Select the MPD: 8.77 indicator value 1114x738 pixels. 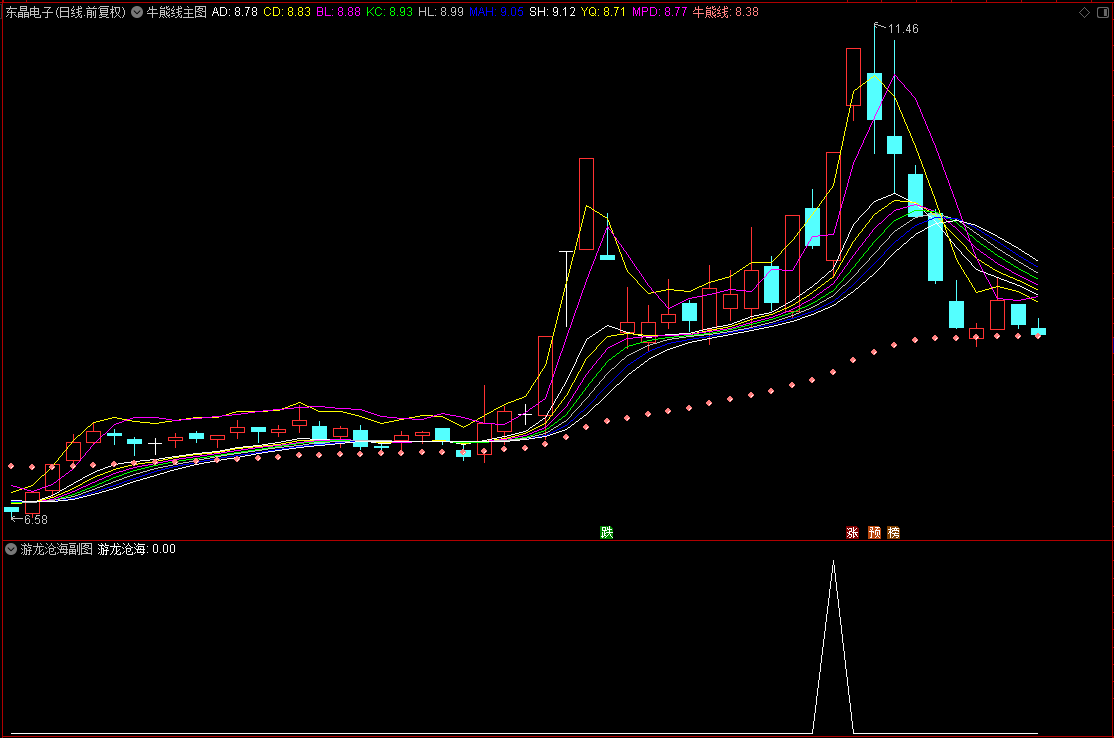tap(659, 12)
